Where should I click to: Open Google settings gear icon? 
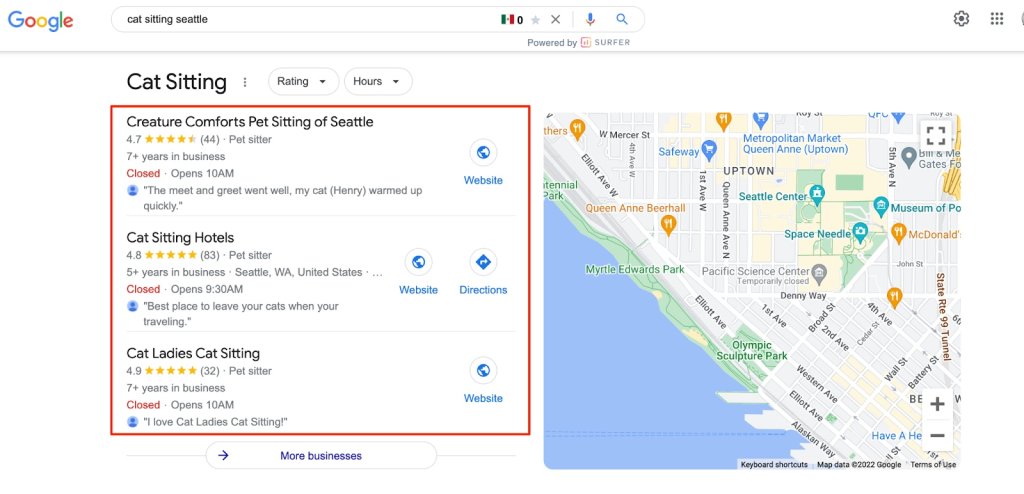tap(961, 19)
